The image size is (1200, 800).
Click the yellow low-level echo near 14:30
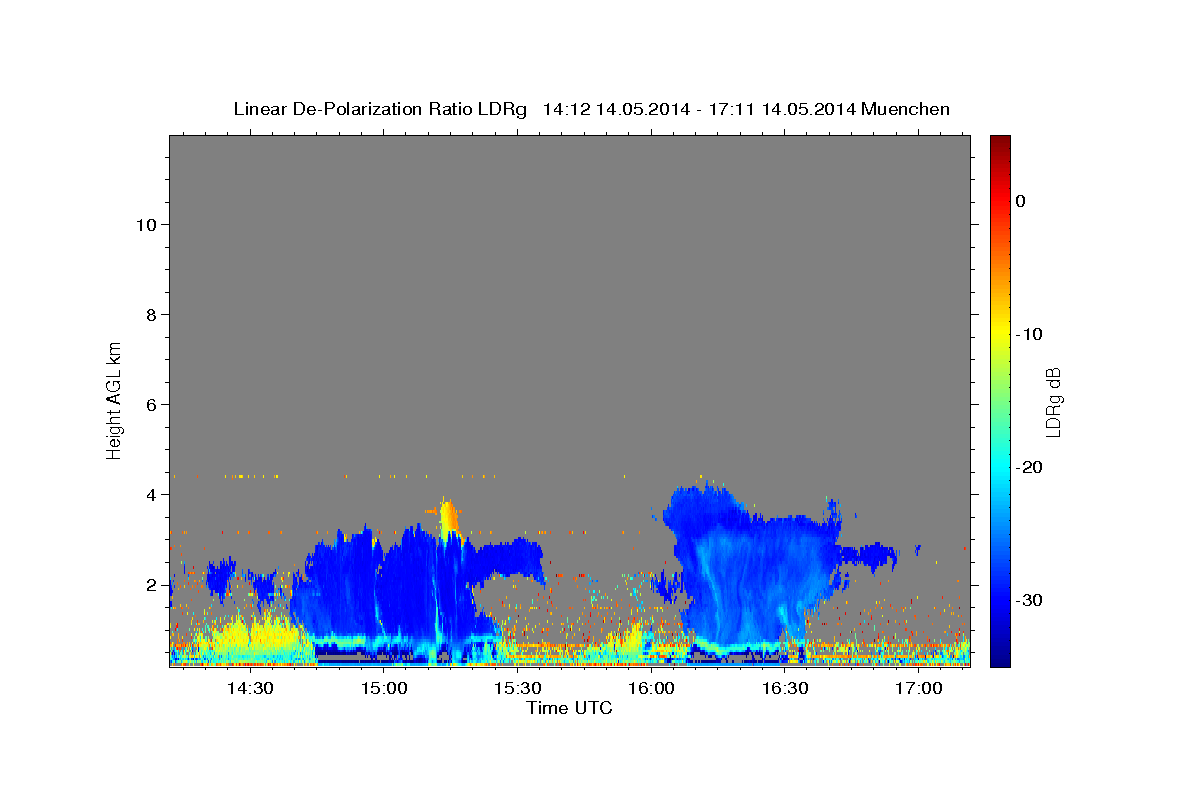pyautogui.click(x=250, y=635)
